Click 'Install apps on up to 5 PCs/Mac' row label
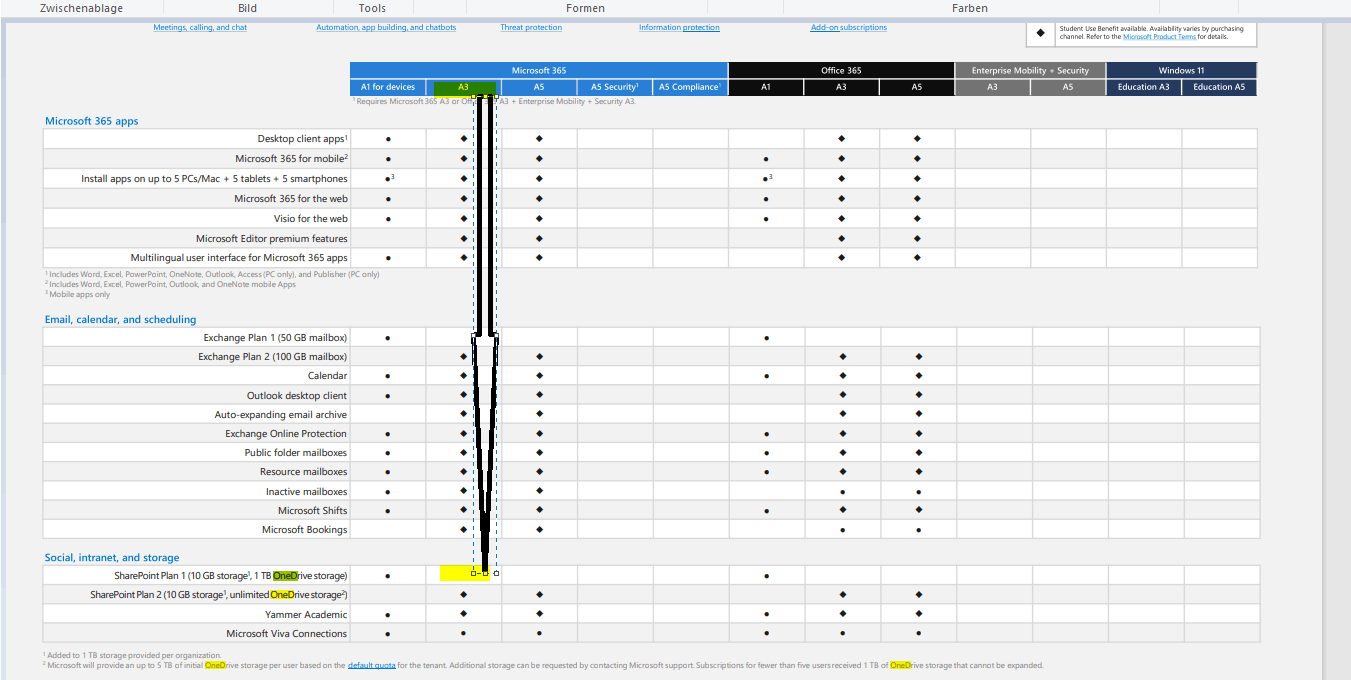The width and height of the screenshot is (1351, 680). click(214, 179)
